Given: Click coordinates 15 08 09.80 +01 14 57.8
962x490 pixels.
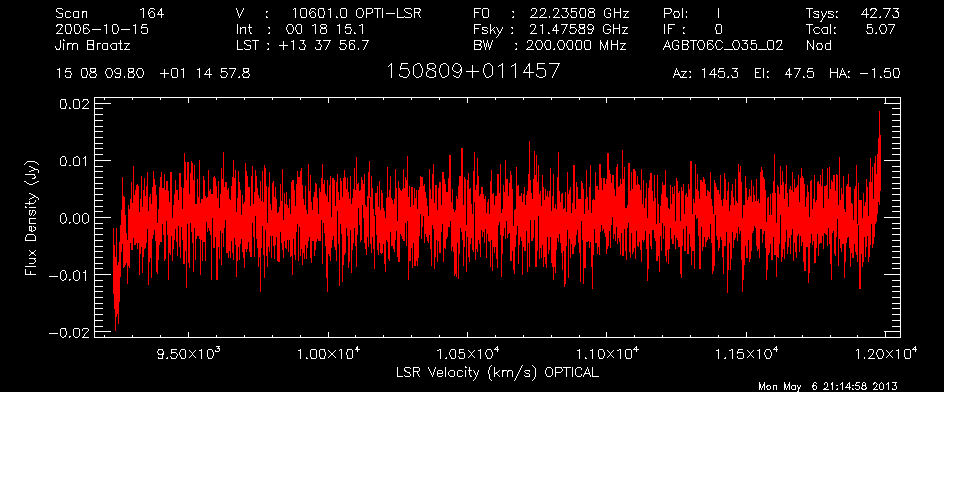Looking at the screenshot, I should (153, 74).
